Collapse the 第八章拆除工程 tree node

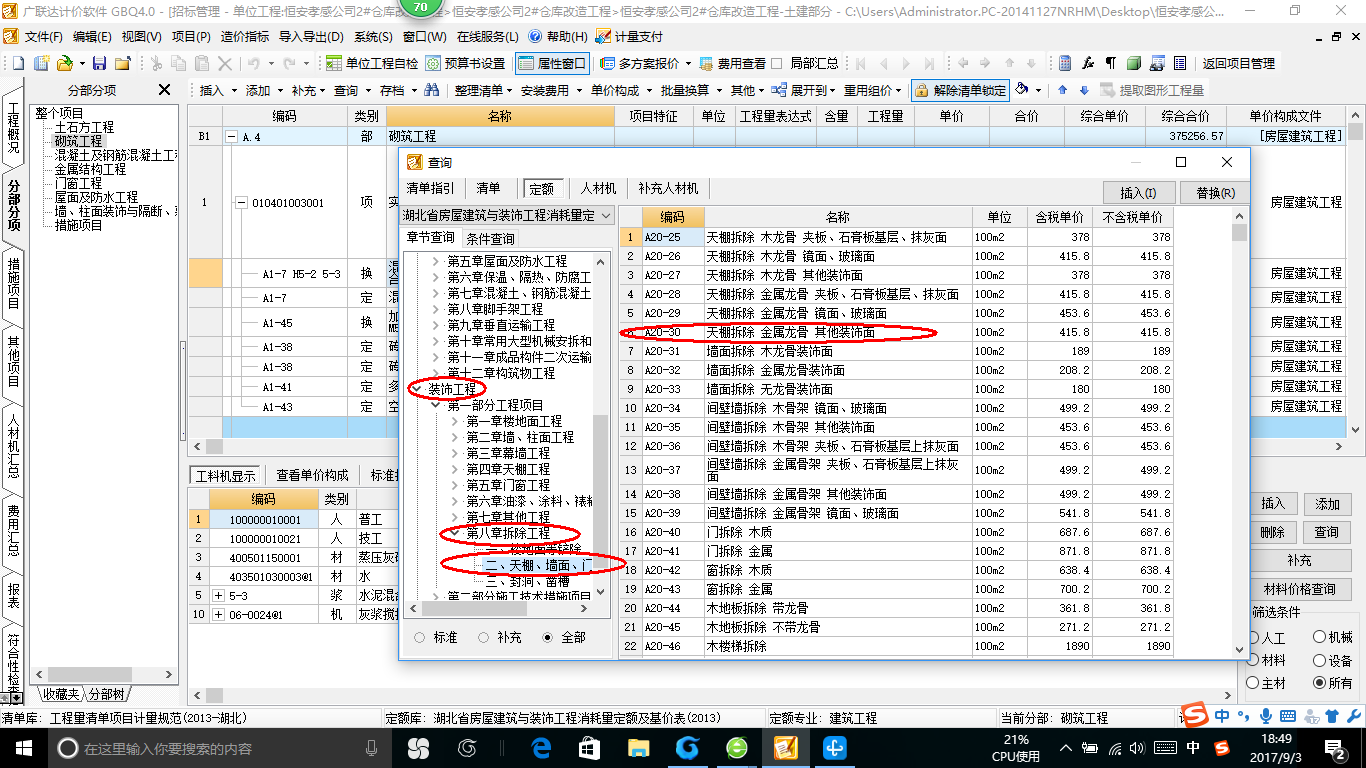coord(454,533)
